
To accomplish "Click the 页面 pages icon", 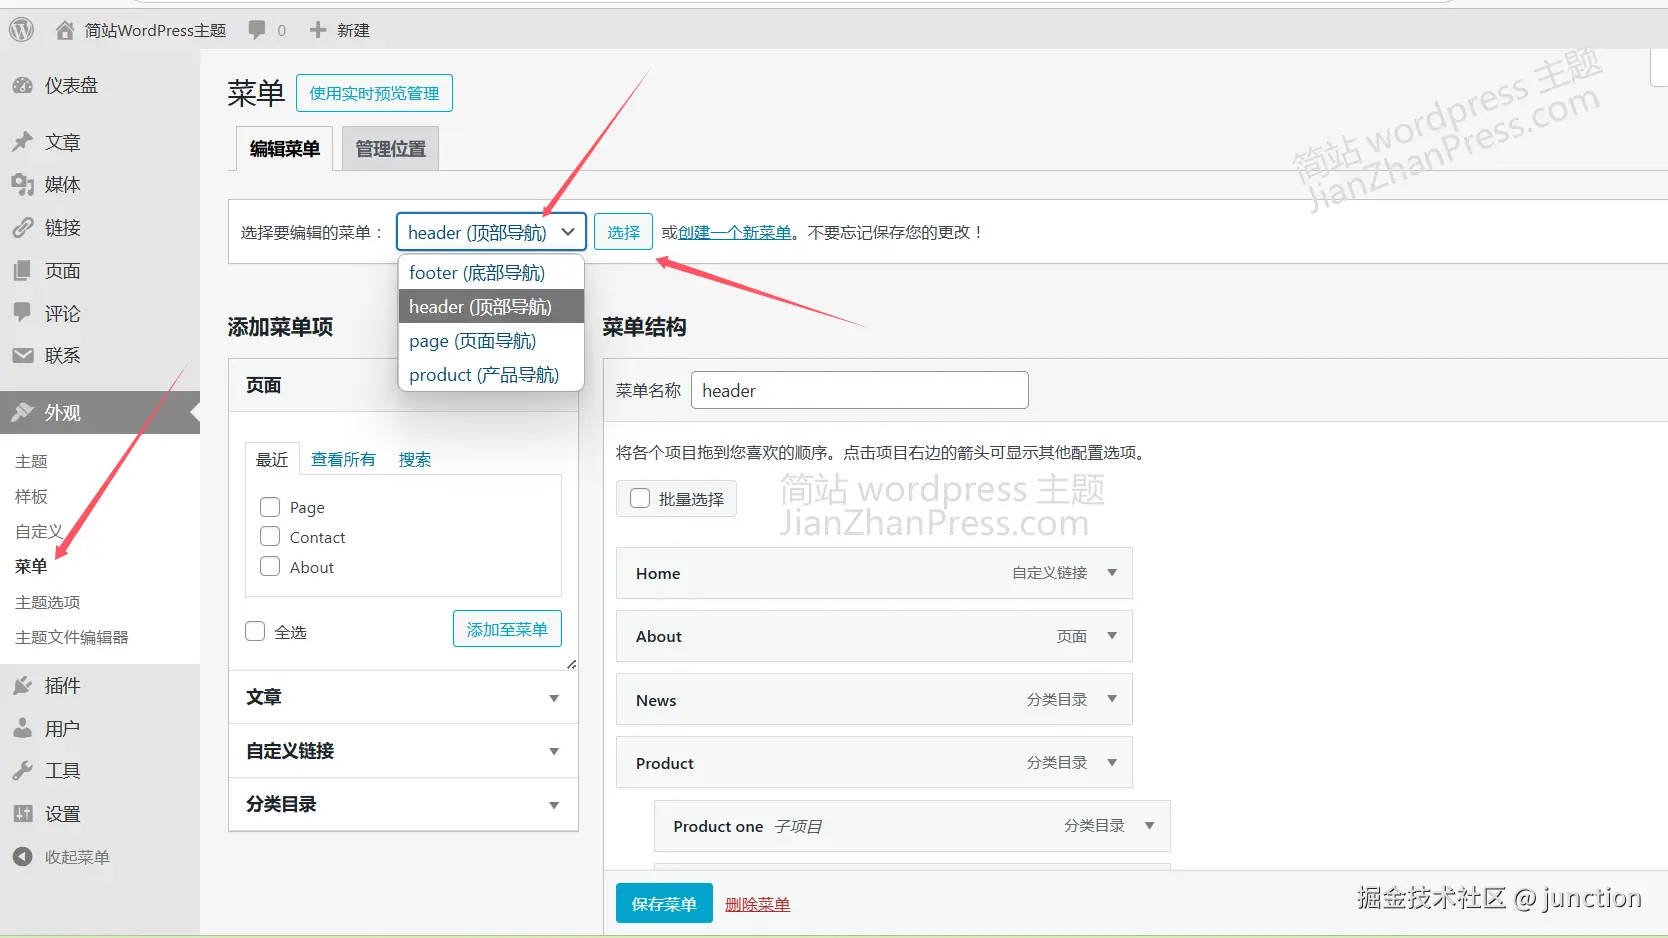I will (x=23, y=271).
